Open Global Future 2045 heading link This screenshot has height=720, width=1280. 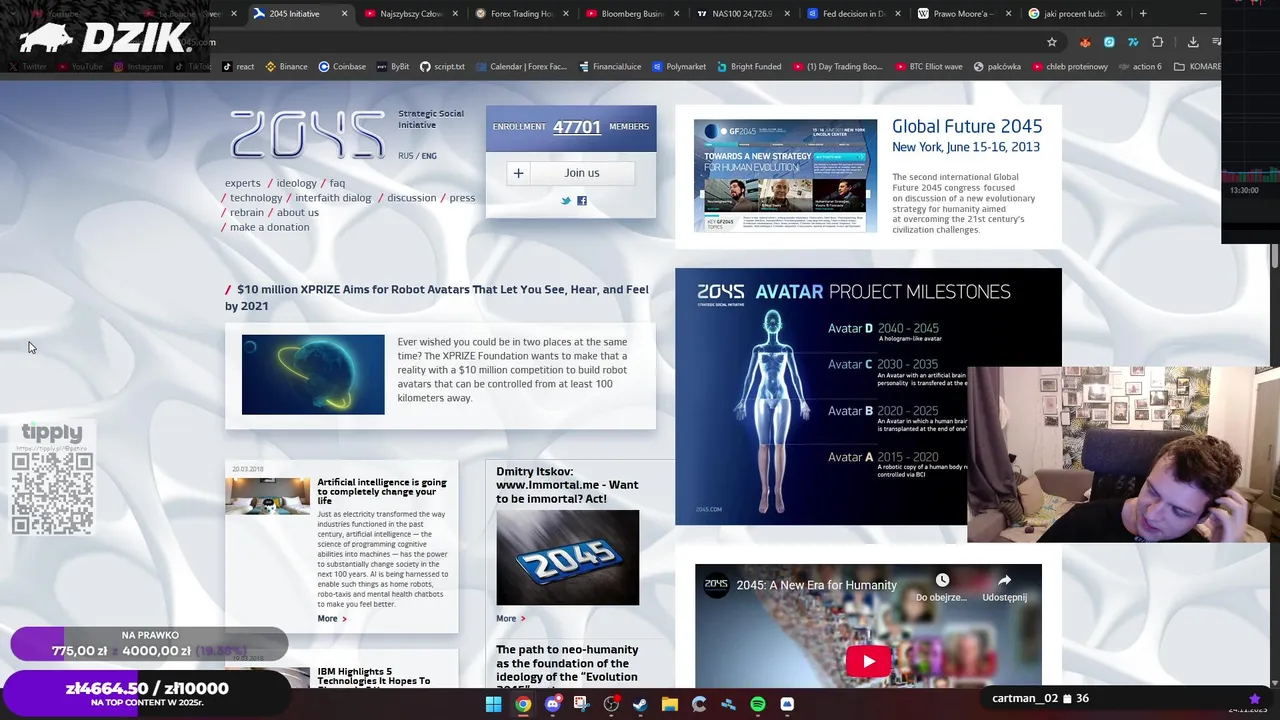click(x=967, y=126)
